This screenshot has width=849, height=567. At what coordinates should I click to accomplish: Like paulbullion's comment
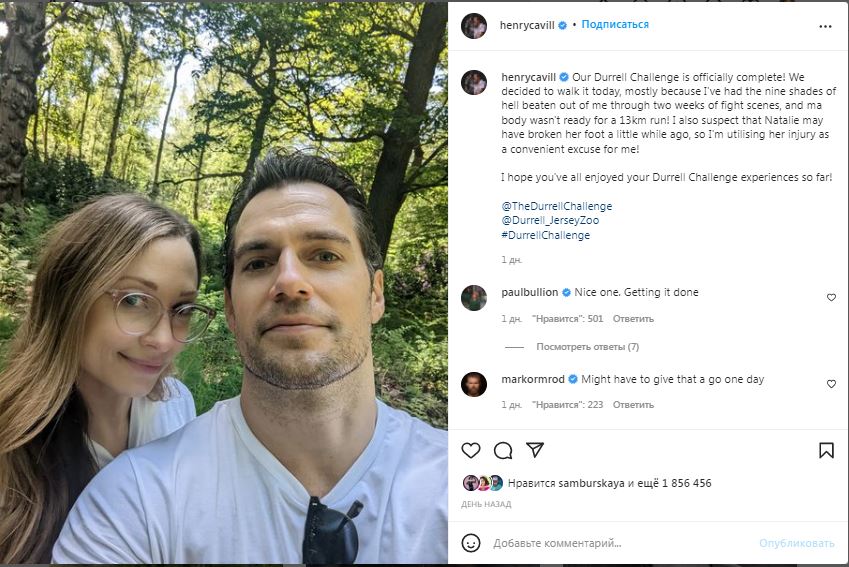coord(831,298)
